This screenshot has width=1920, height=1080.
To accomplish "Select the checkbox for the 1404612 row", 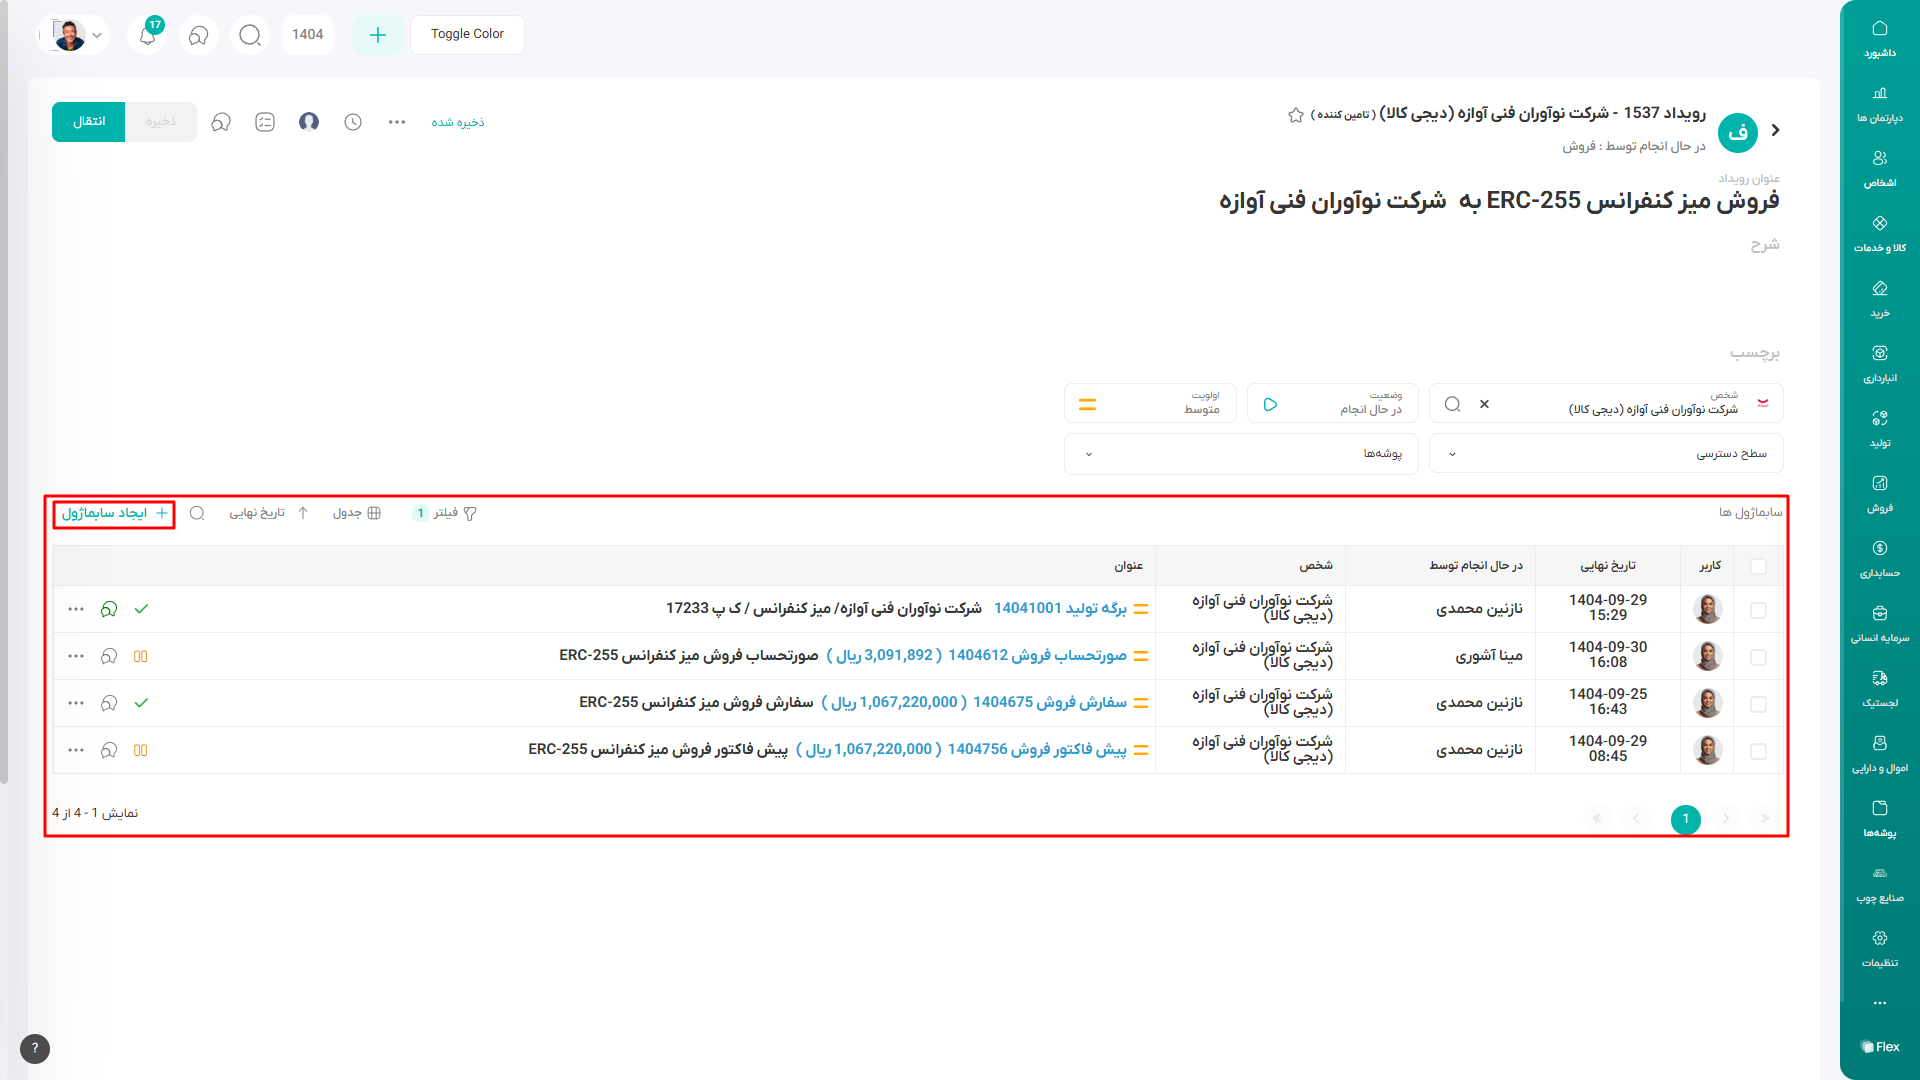I will pos(1758,657).
